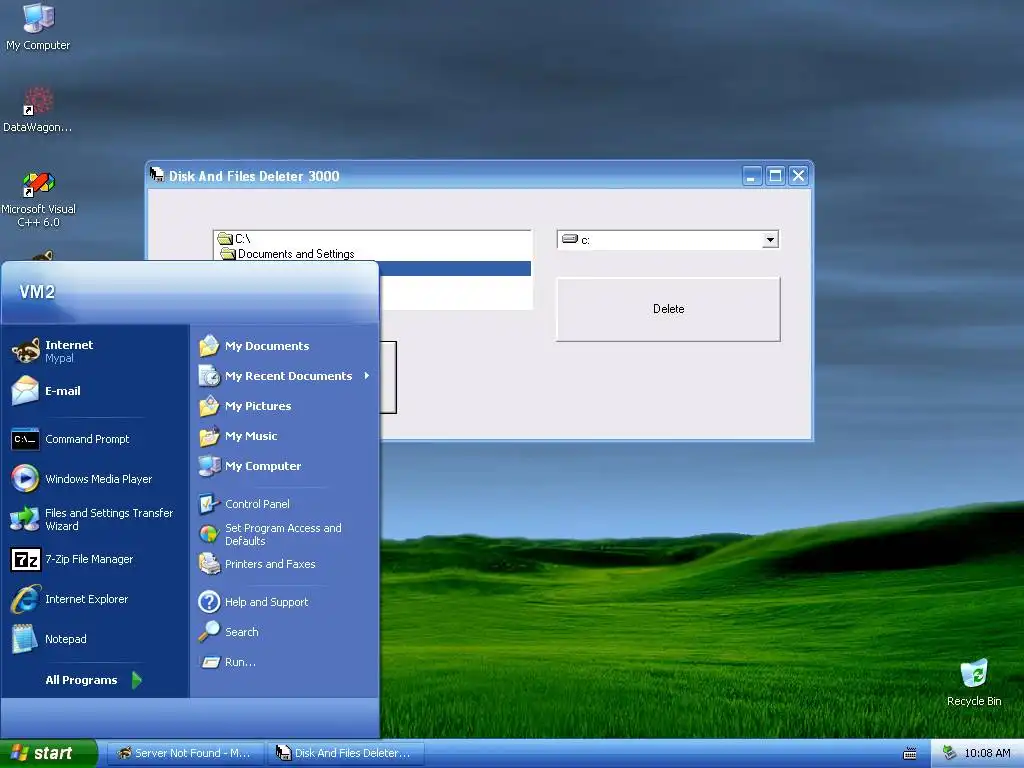The height and width of the screenshot is (768, 1024).
Task: Switch to Disk And Files Deleter taskbar button
Action: (x=345, y=753)
